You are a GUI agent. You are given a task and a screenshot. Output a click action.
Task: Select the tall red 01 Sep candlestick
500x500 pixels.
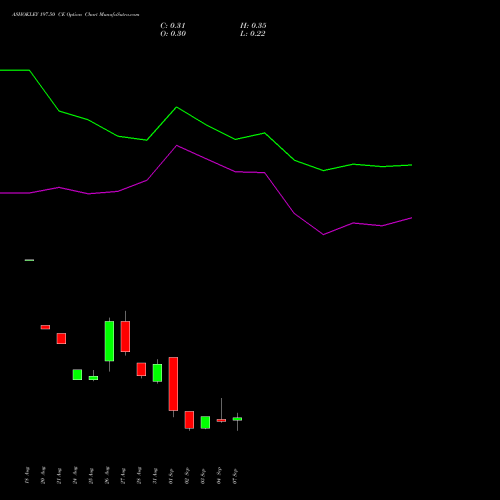[x=173, y=384]
